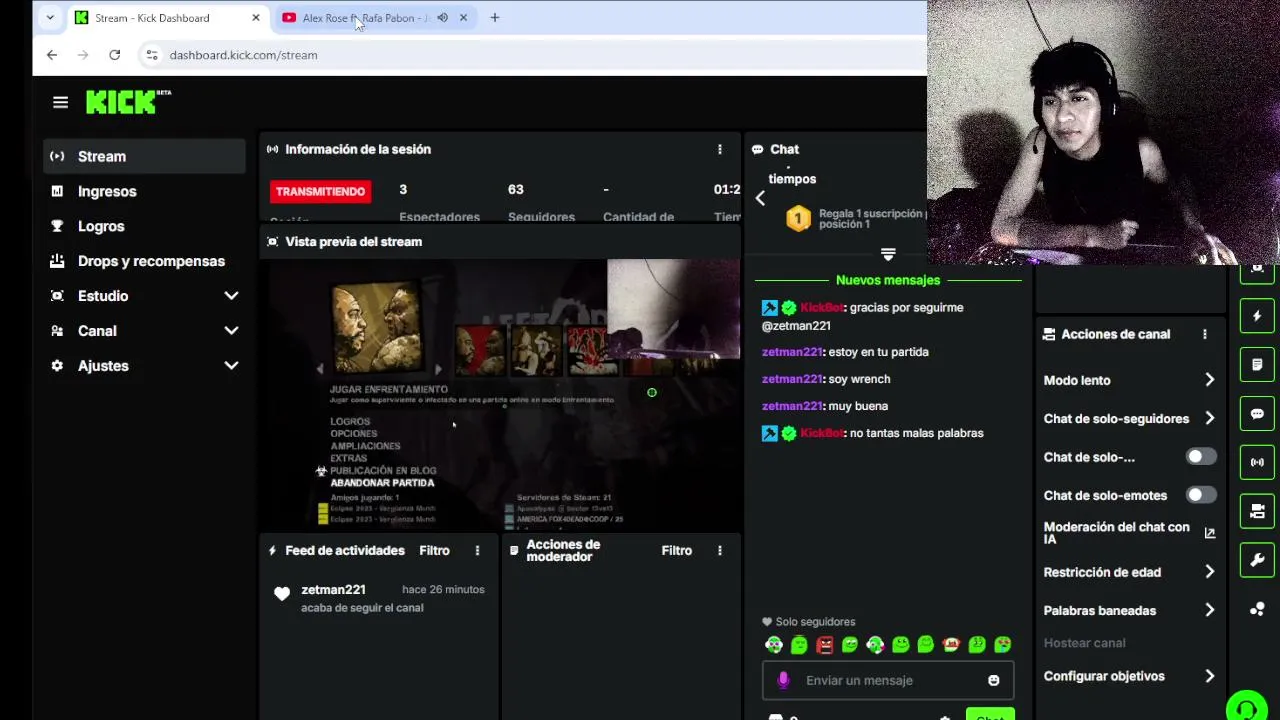
Task: Open options menu for Feed de actividades
Action: [x=477, y=550]
